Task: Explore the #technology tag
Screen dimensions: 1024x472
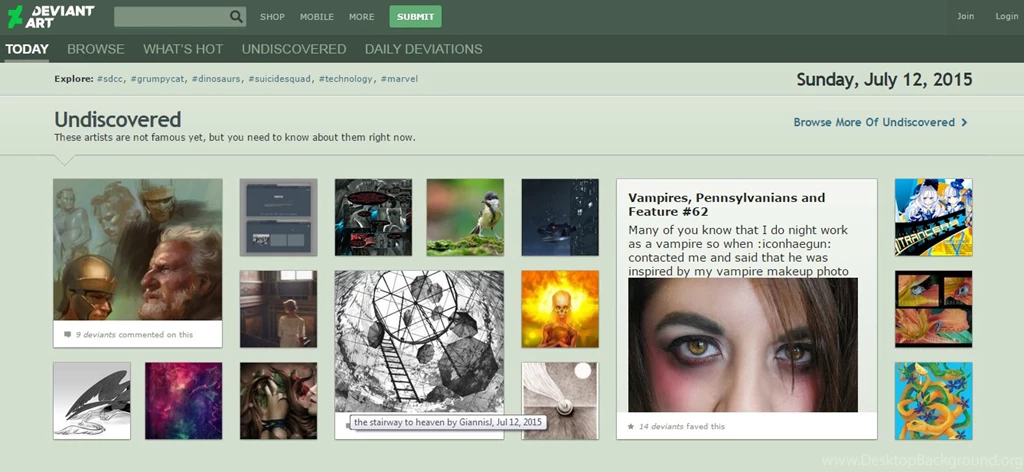Action: [347, 79]
